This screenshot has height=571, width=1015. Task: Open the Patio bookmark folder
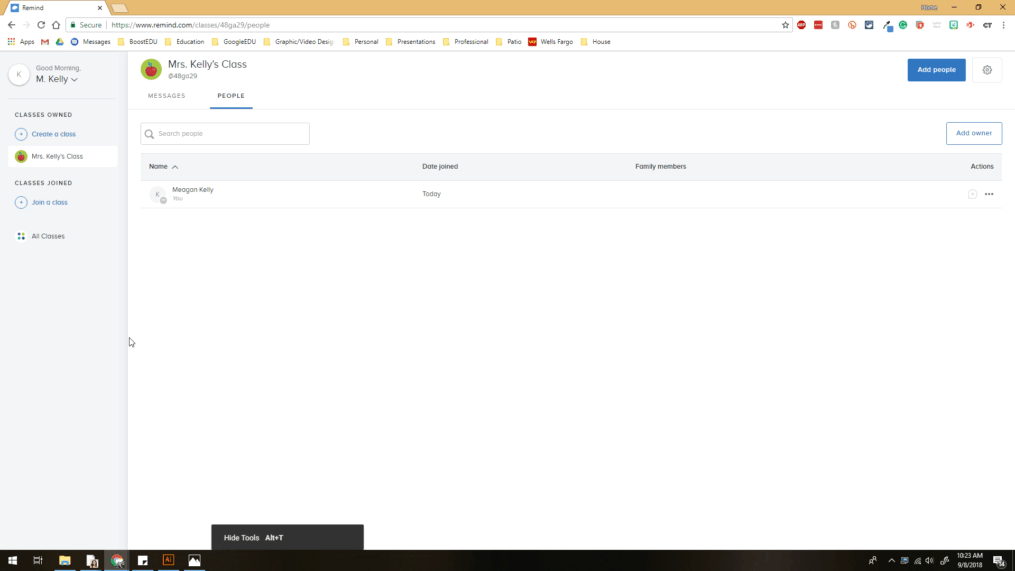point(509,42)
